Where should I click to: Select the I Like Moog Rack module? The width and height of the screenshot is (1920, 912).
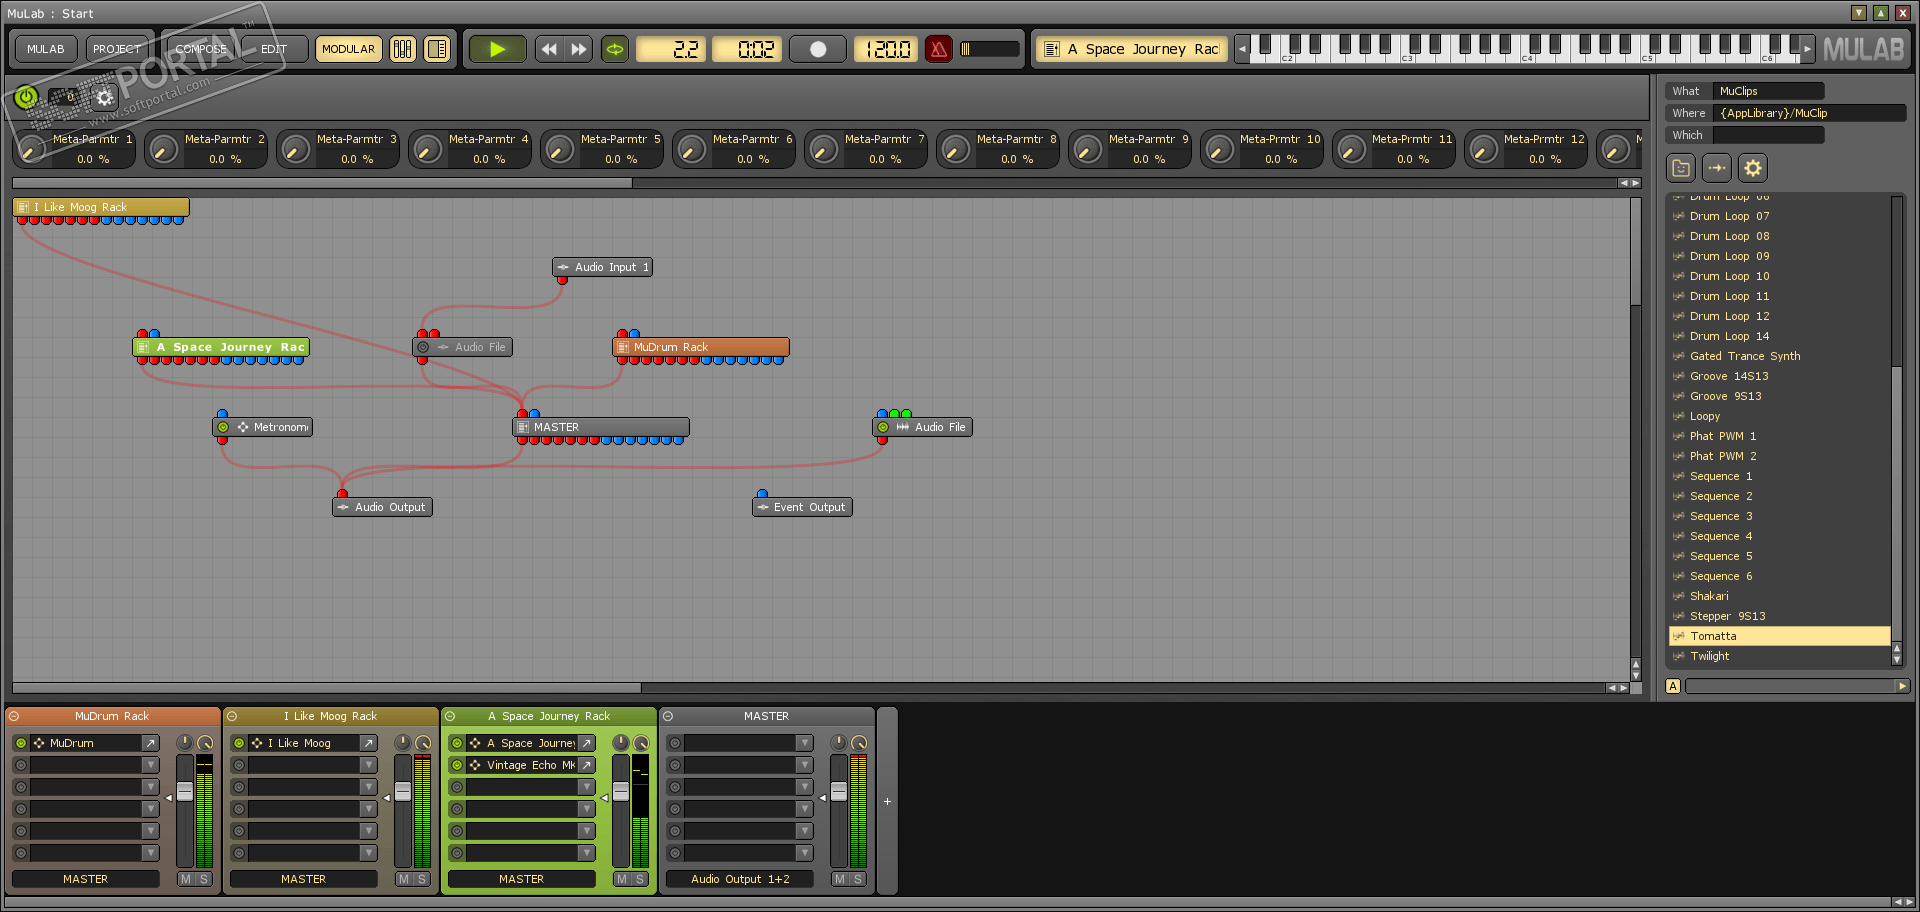coord(101,207)
